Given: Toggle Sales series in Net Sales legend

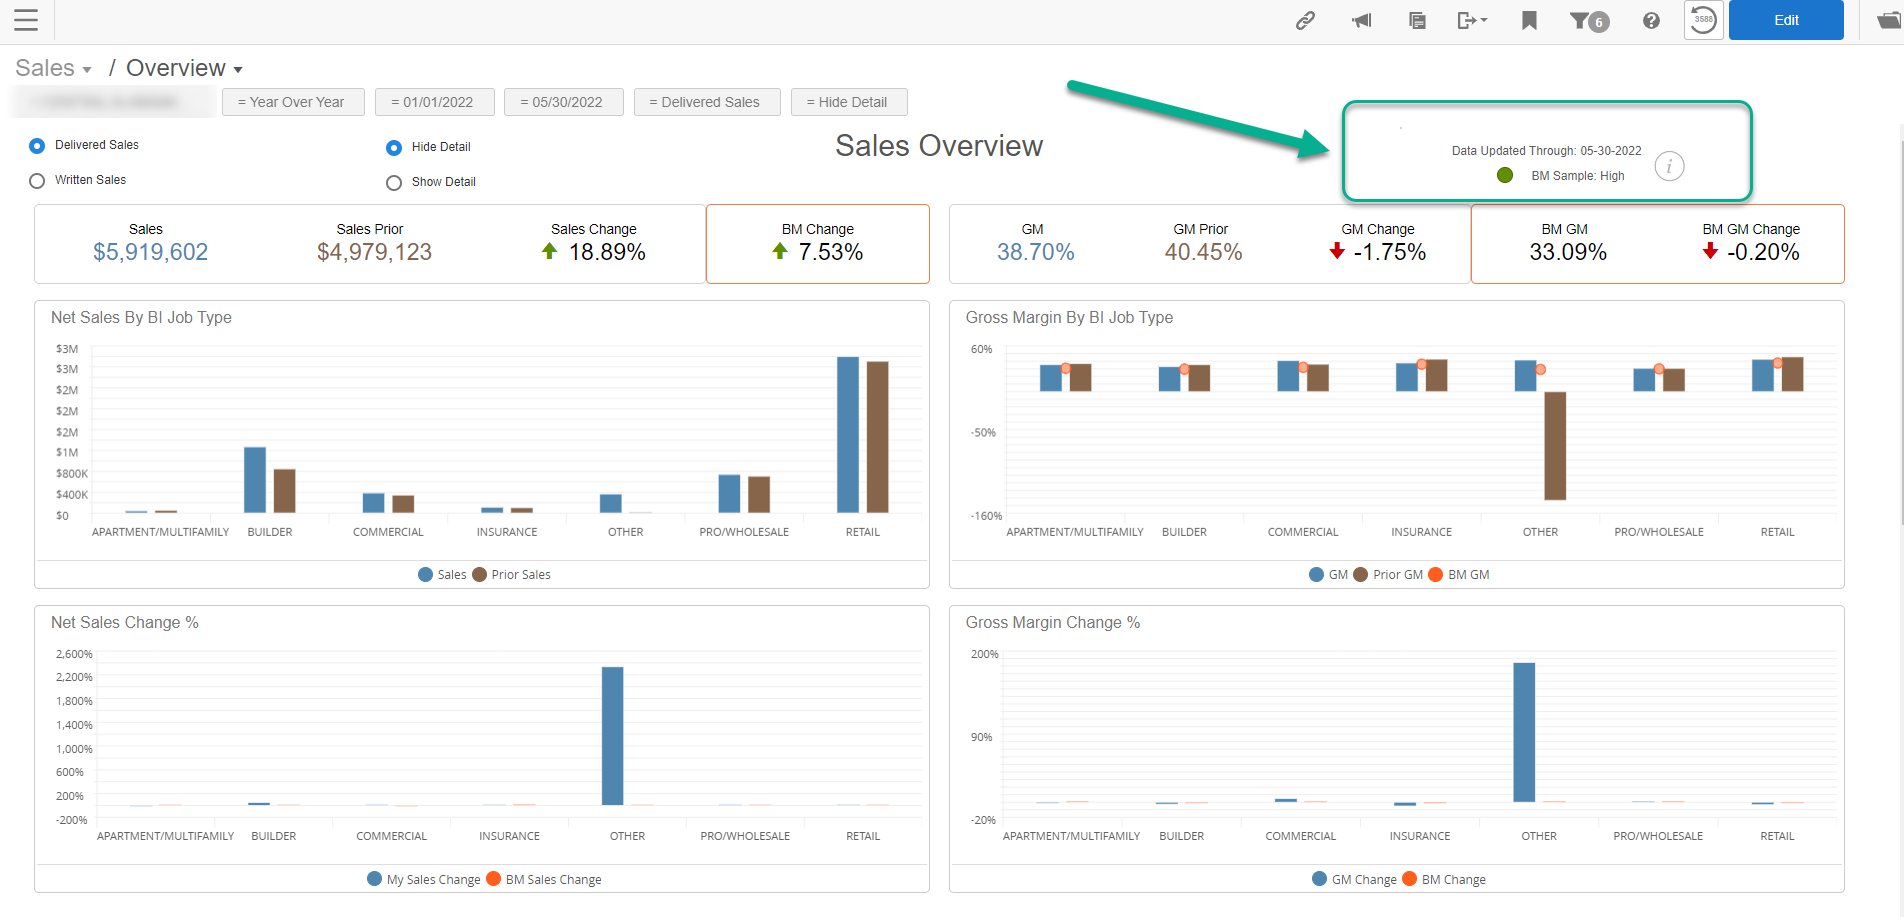Looking at the screenshot, I should click(x=442, y=574).
